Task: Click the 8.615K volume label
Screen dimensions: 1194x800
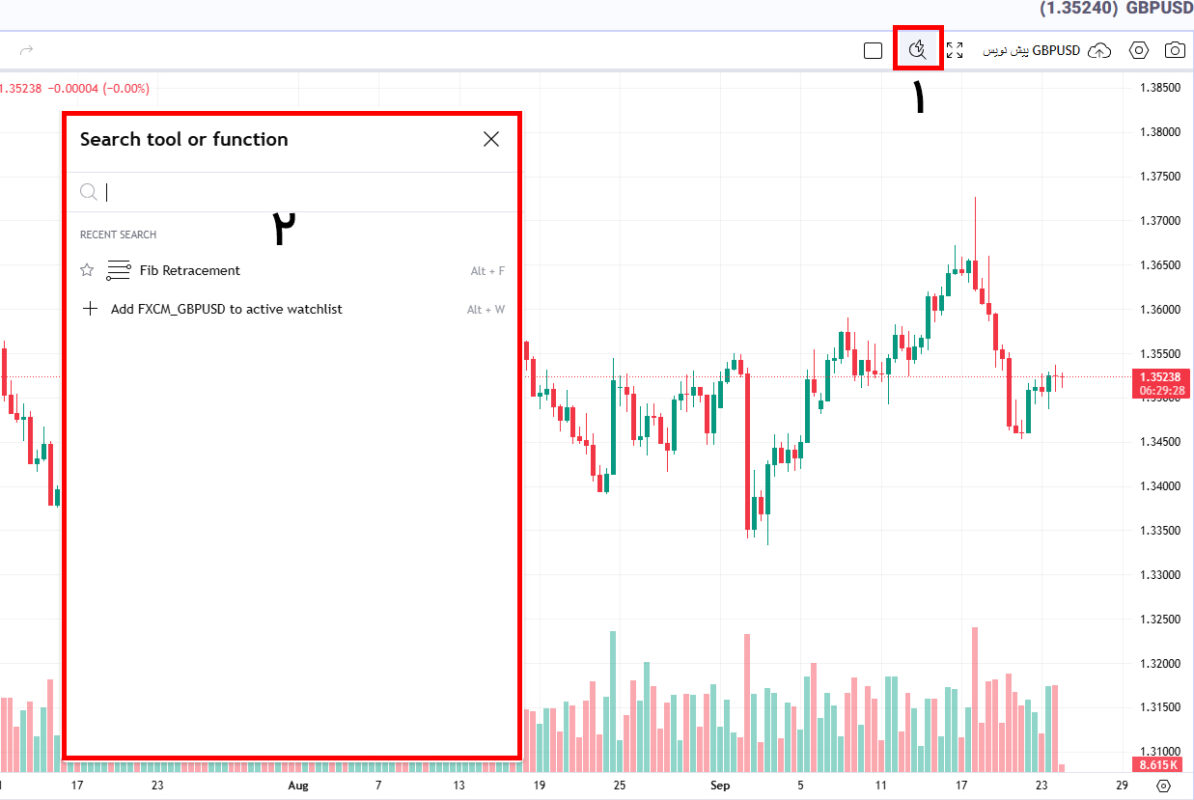Action: 1159,764
